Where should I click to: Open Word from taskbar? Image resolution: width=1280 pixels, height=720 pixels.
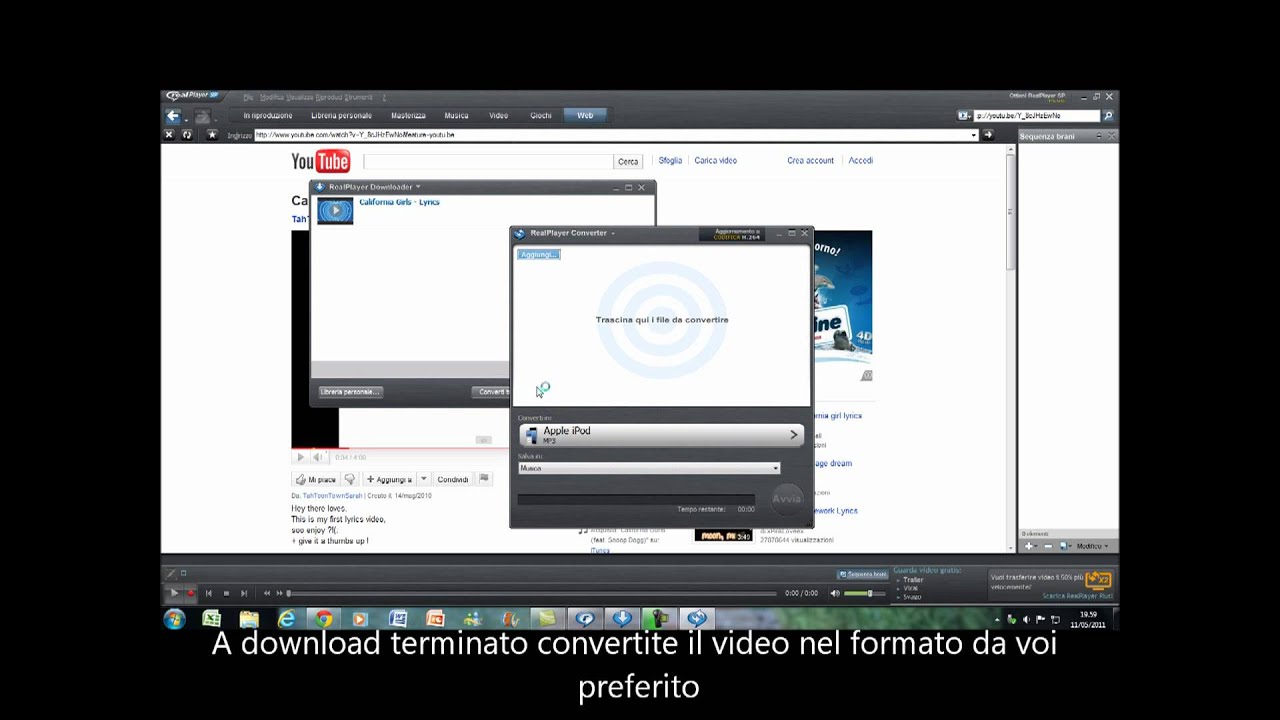point(397,619)
